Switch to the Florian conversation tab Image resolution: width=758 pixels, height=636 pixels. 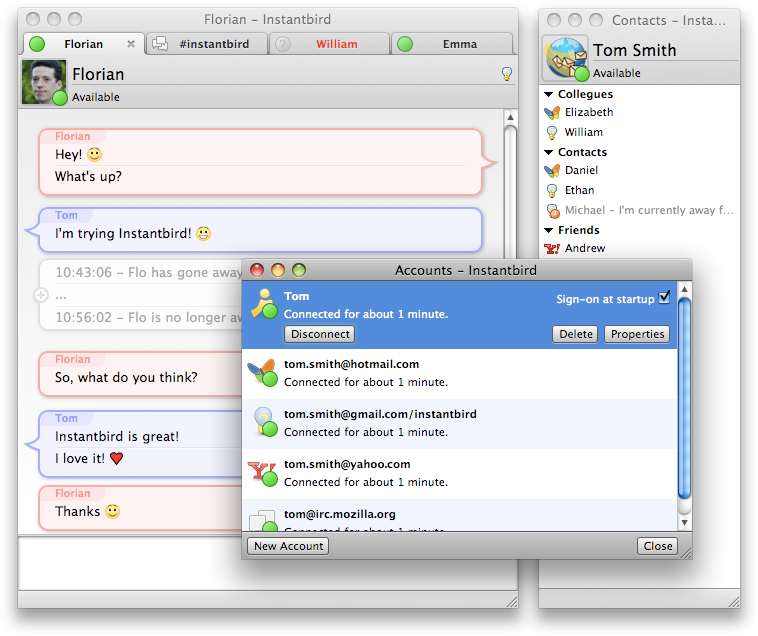(x=83, y=44)
